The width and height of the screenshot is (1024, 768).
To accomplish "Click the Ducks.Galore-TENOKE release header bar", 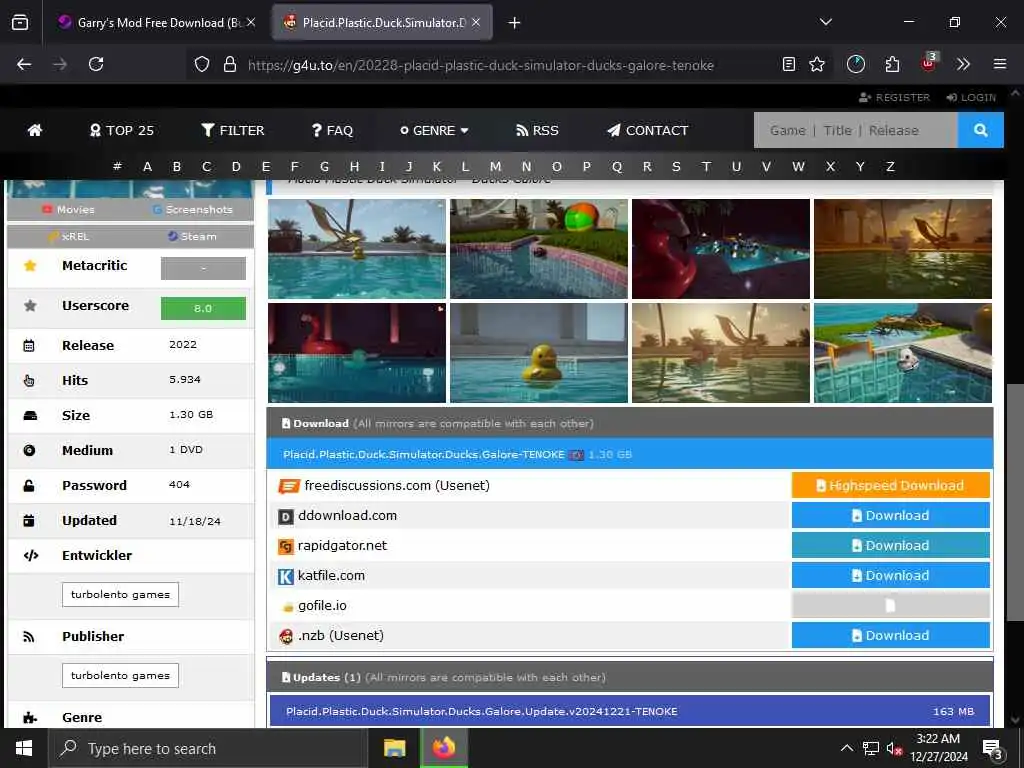I will [x=630, y=454].
